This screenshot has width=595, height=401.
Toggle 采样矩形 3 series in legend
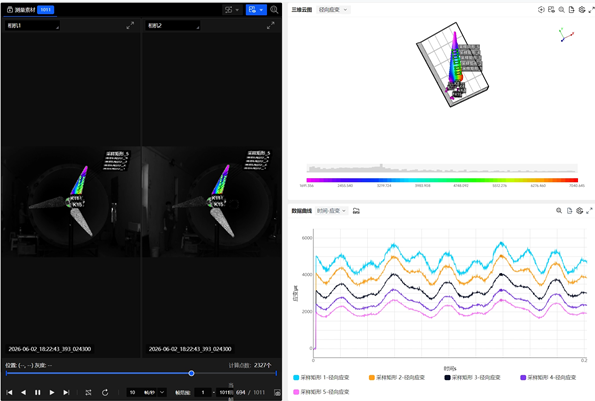pos(472,377)
